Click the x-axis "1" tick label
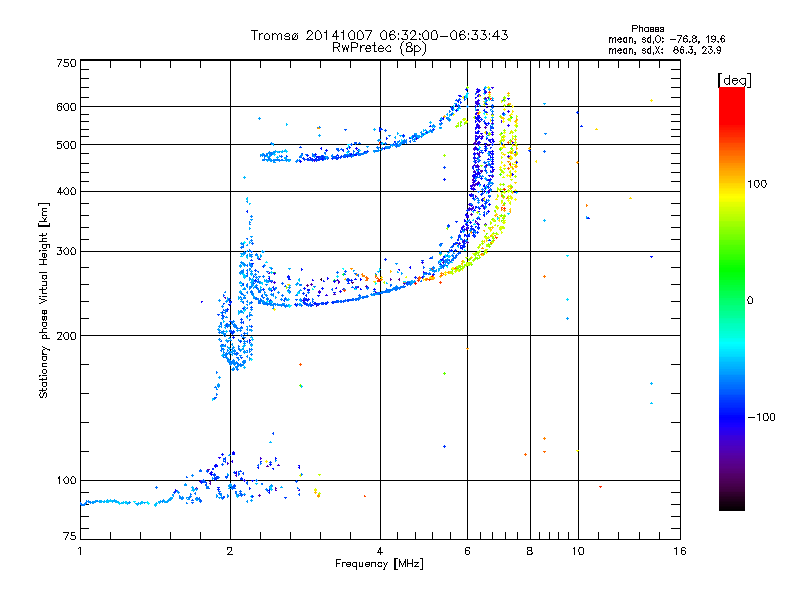Image resolution: width=800 pixels, height=600 pixels. pos(80,551)
